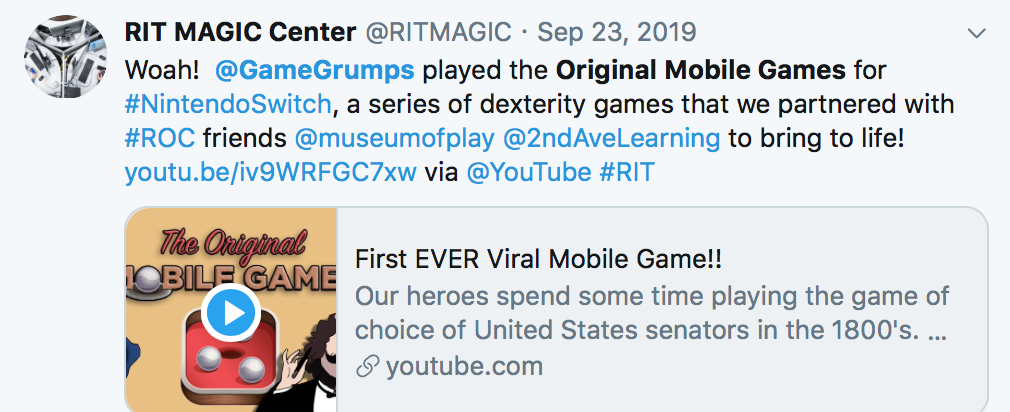Open the "First EVER Viral Mobile Game!!" card title
The height and width of the screenshot is (412, 1010).
point(539,259)
